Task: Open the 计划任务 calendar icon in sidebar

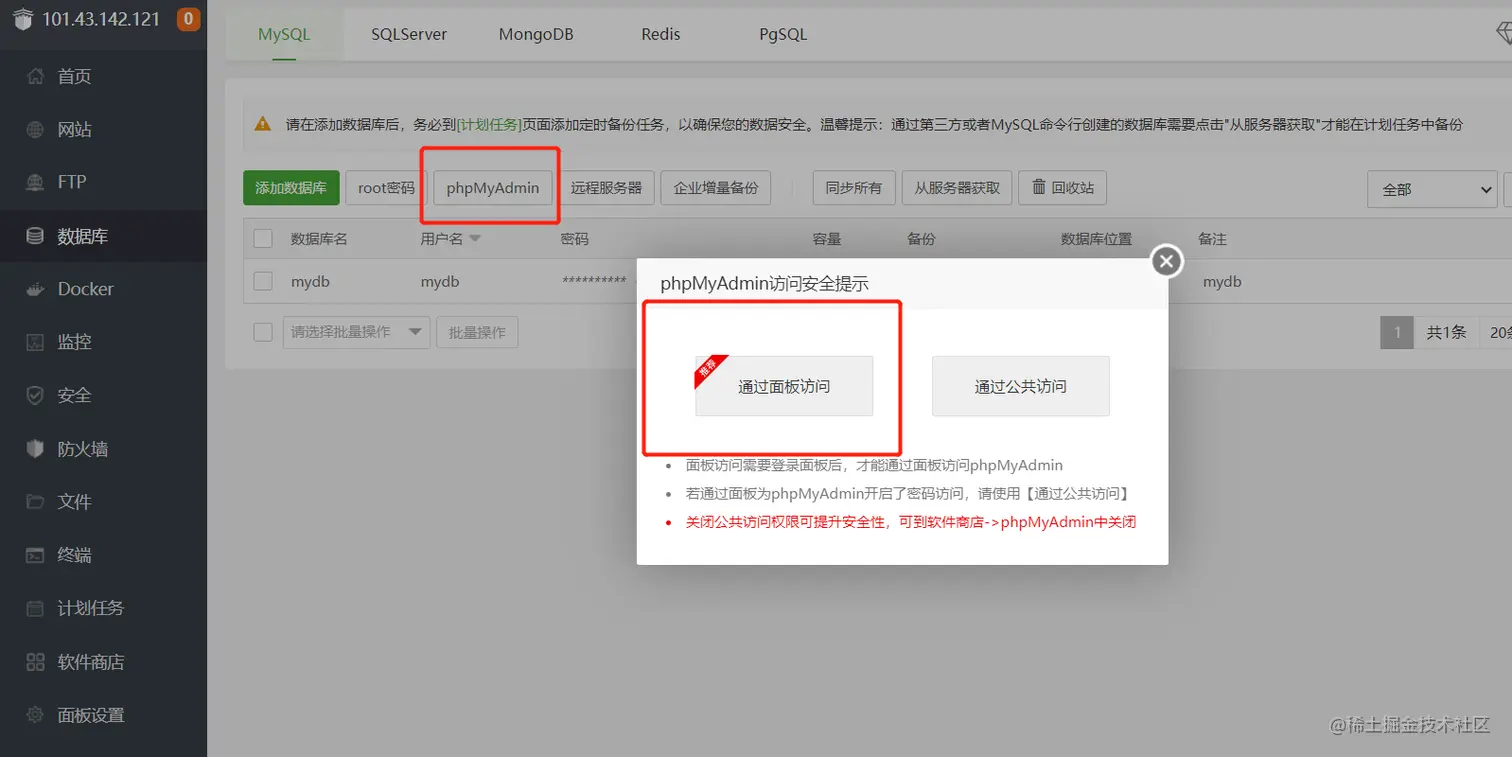Action: click(x=35, y=608)
